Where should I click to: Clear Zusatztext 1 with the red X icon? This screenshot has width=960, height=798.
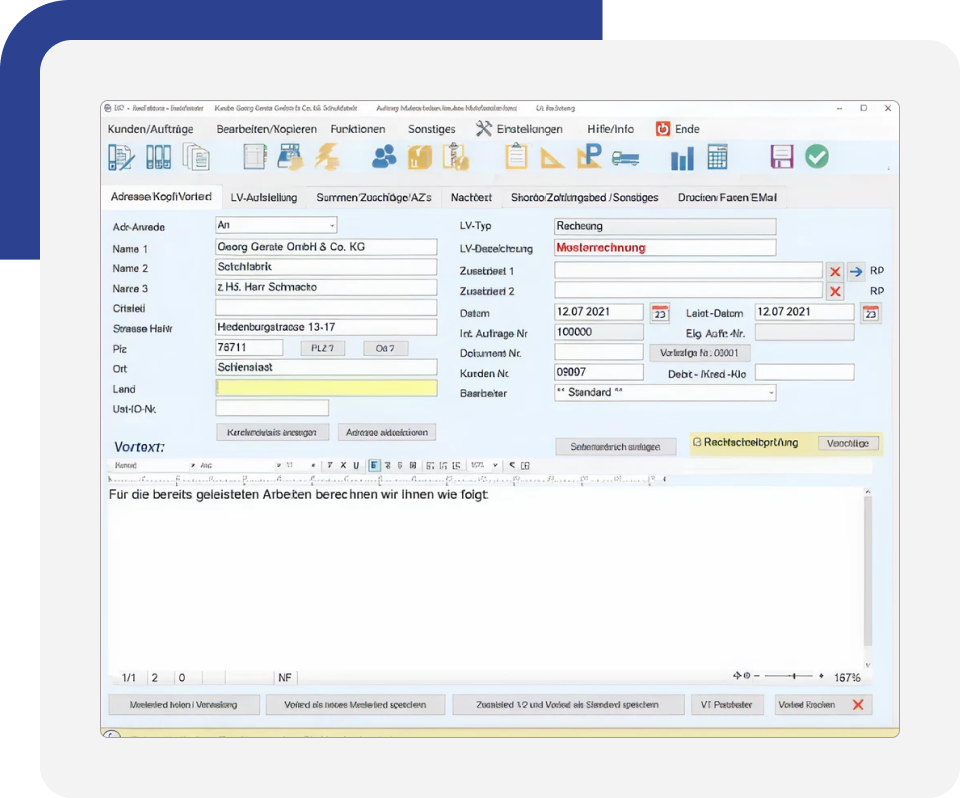coord(835,271)
